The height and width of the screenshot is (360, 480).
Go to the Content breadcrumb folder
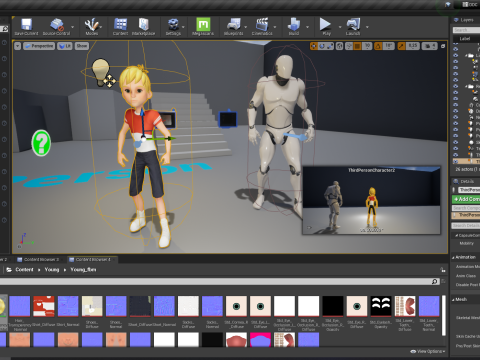tap(24, 270)
